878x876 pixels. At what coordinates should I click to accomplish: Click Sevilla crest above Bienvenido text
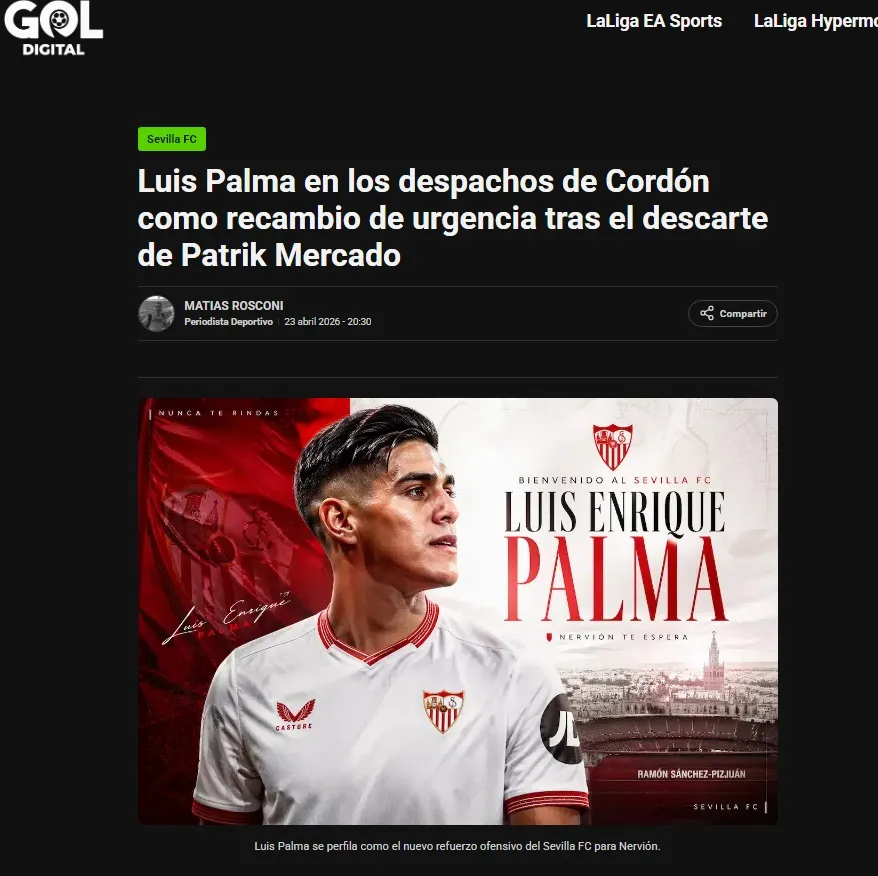pos(613,446)
